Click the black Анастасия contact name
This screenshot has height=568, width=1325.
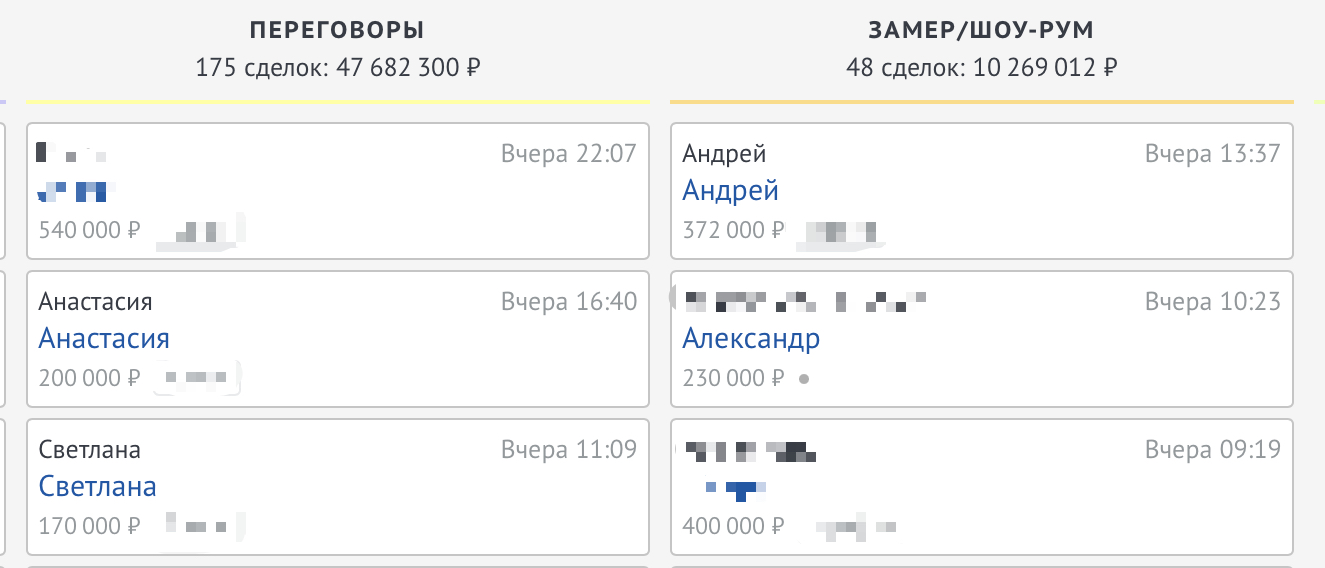point(95,302)
